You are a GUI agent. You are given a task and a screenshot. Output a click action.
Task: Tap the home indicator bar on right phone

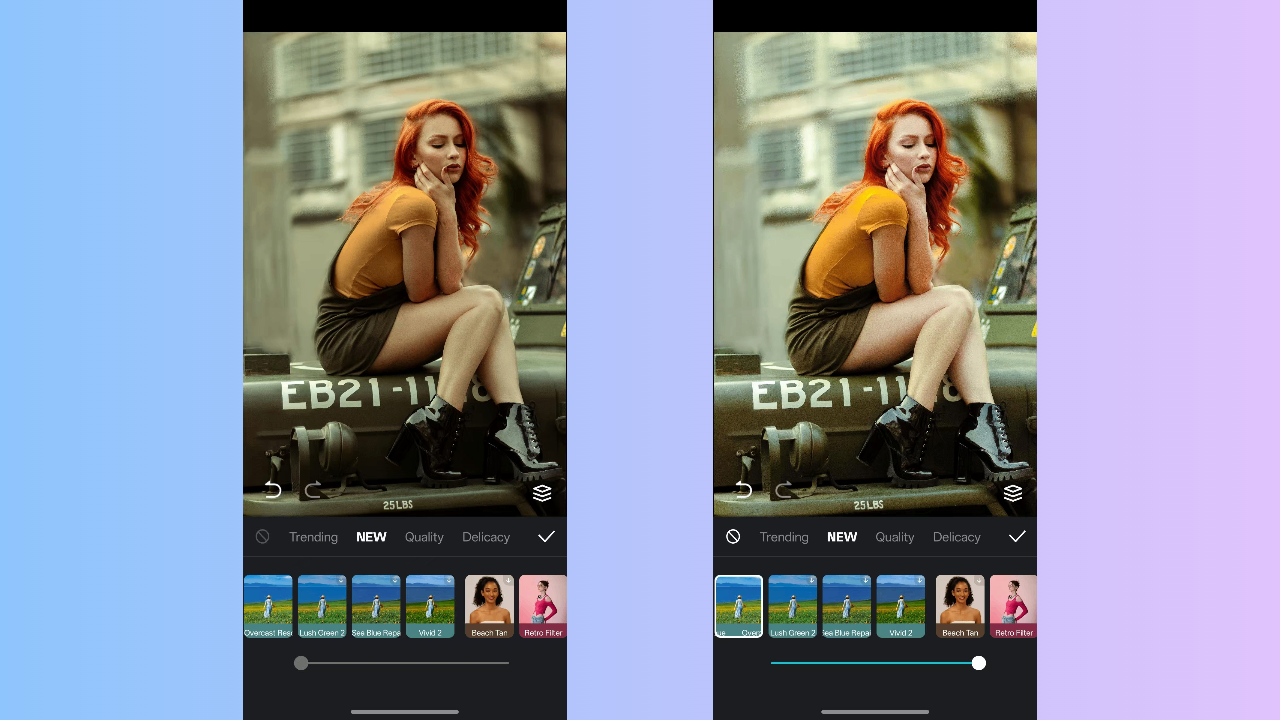pyautogui.click(x=875, y=712)
